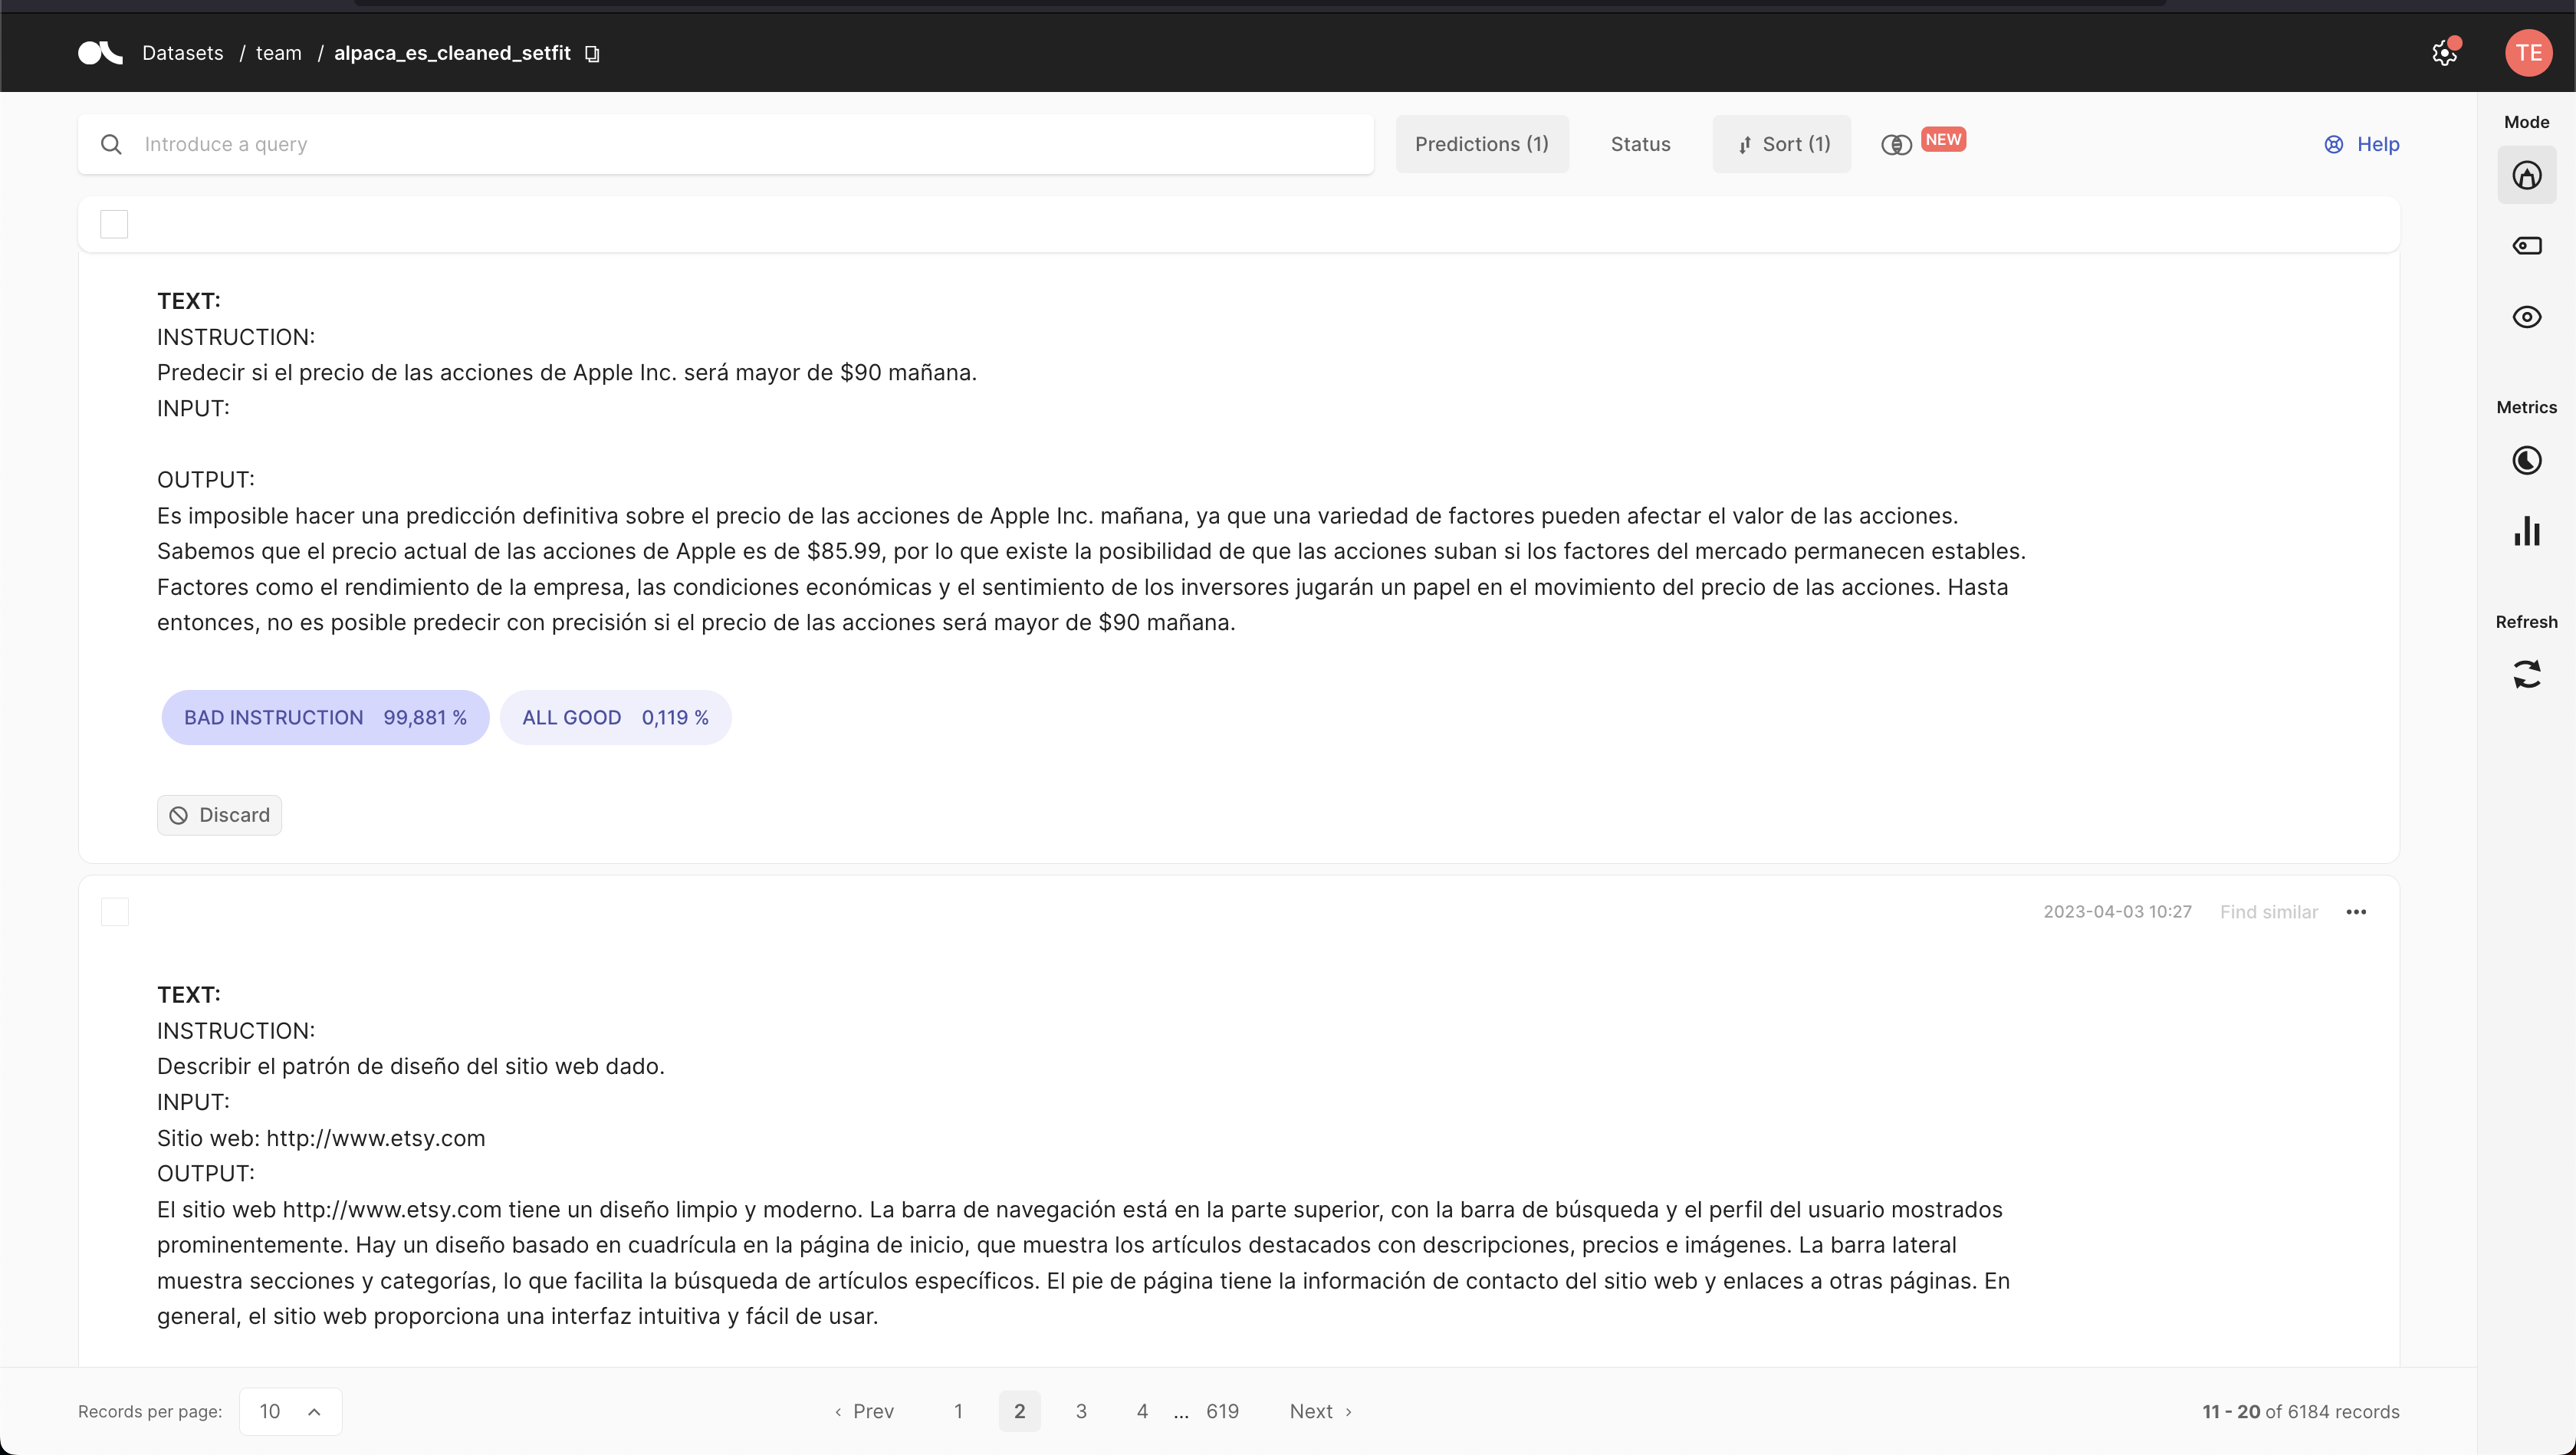Select hand-labelling mode icon in sidebar

[x=2526, y=176]
